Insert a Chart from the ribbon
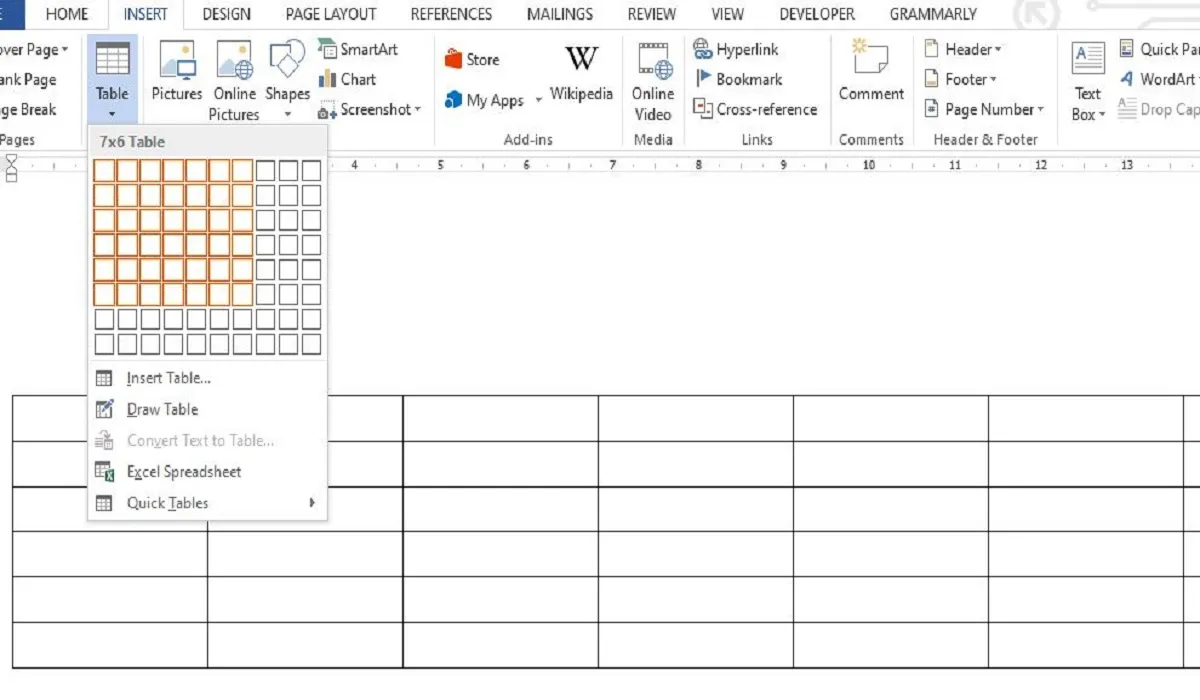1200x700 pixels. 347,79
